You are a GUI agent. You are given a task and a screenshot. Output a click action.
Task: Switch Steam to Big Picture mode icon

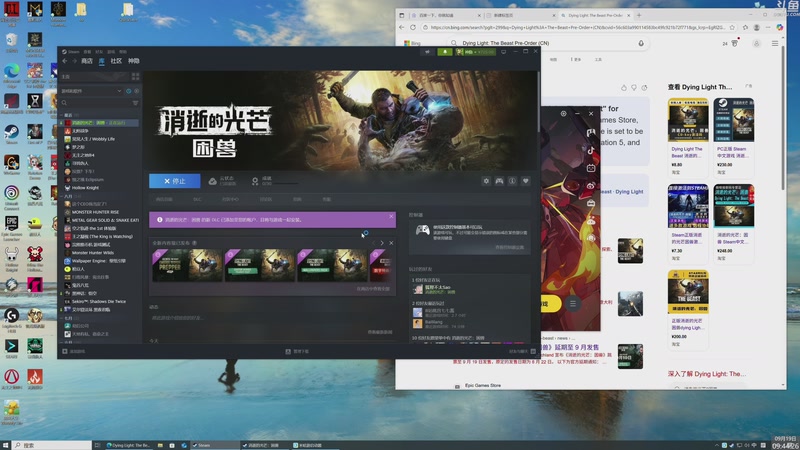tap(504, 52)
